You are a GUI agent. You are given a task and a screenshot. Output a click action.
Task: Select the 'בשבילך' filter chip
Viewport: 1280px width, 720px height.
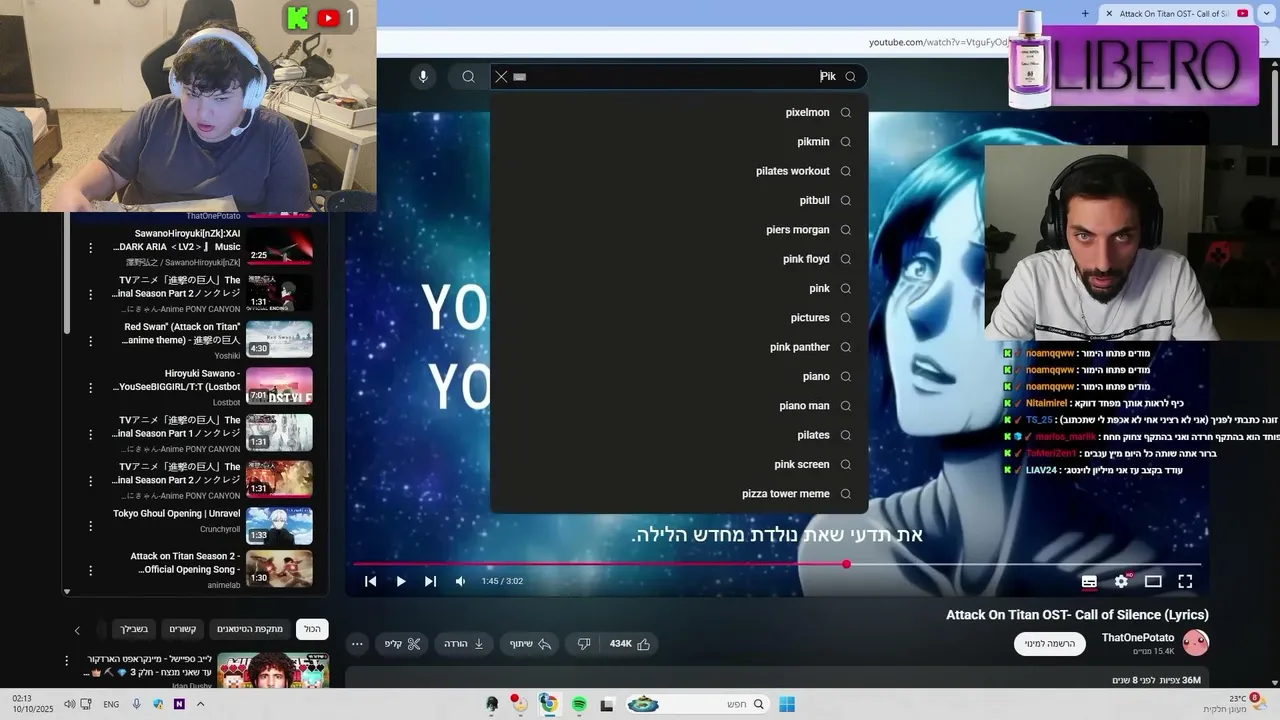click(134, 629)
